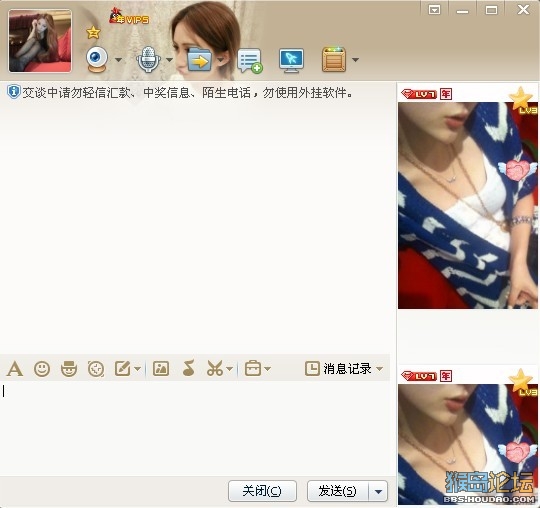Start a voice call with microphone icon
Image resolution: width=540 pixels, height=508 pixels.
[x=148, y=59]
